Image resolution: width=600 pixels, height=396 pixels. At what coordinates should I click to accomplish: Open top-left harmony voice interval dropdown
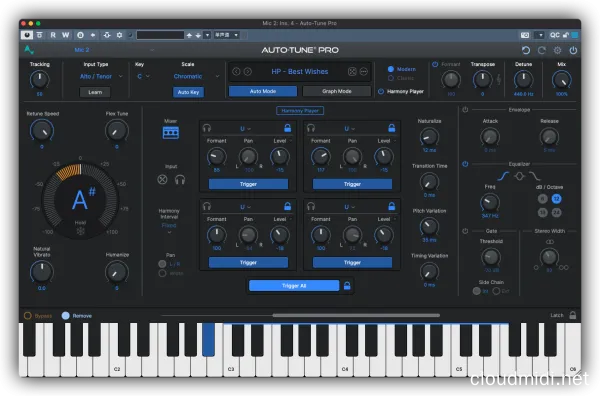tap(245, 129)
